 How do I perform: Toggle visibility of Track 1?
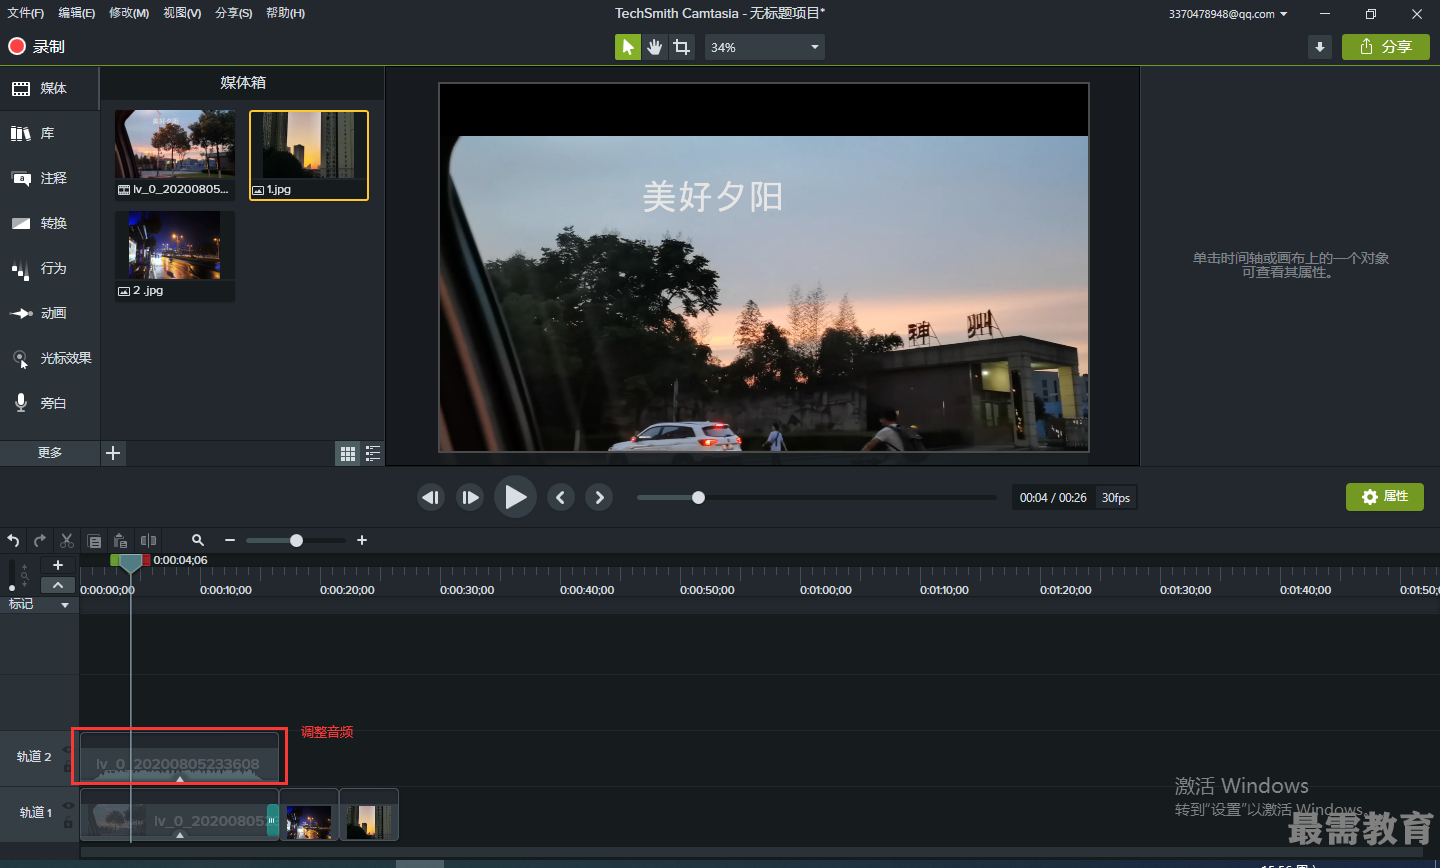(x=68, y=805)
